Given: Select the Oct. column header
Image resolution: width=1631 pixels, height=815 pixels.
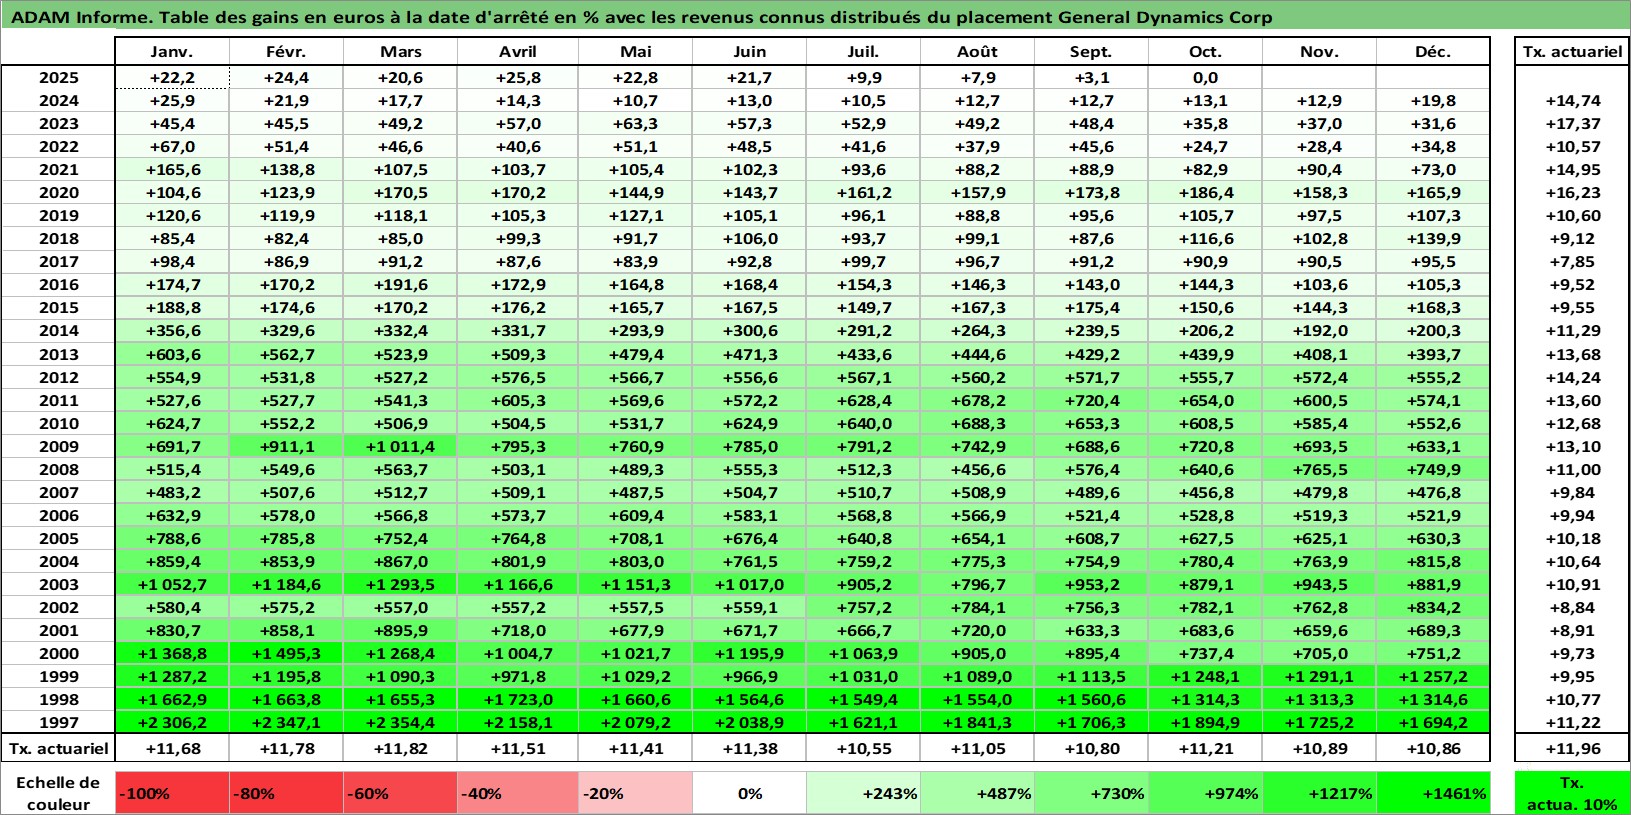Looking at the screenshot, I should click(1205, 51).
